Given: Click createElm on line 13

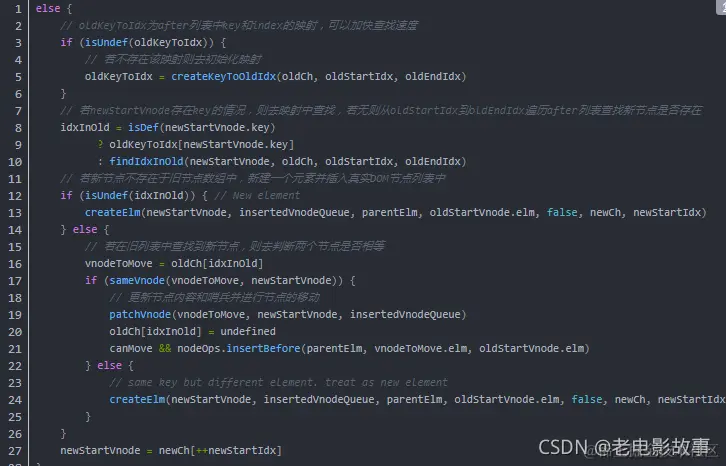Looking at the screenshot, I should coord(113,213).
